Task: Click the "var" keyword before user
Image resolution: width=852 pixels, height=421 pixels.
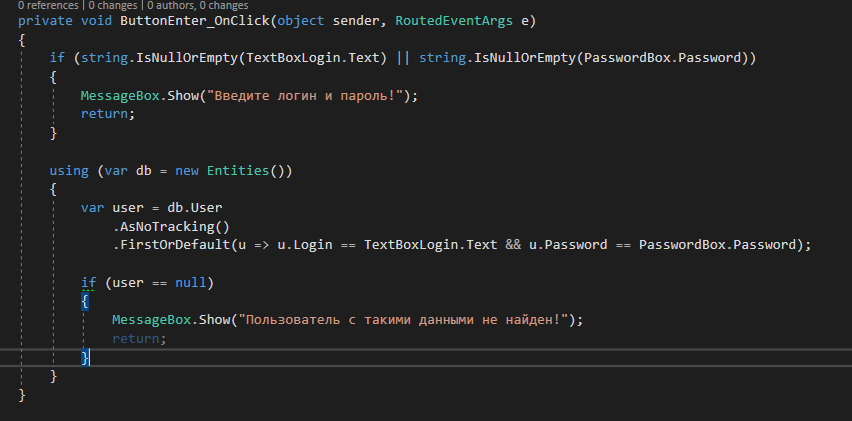Action: point(92,208)
